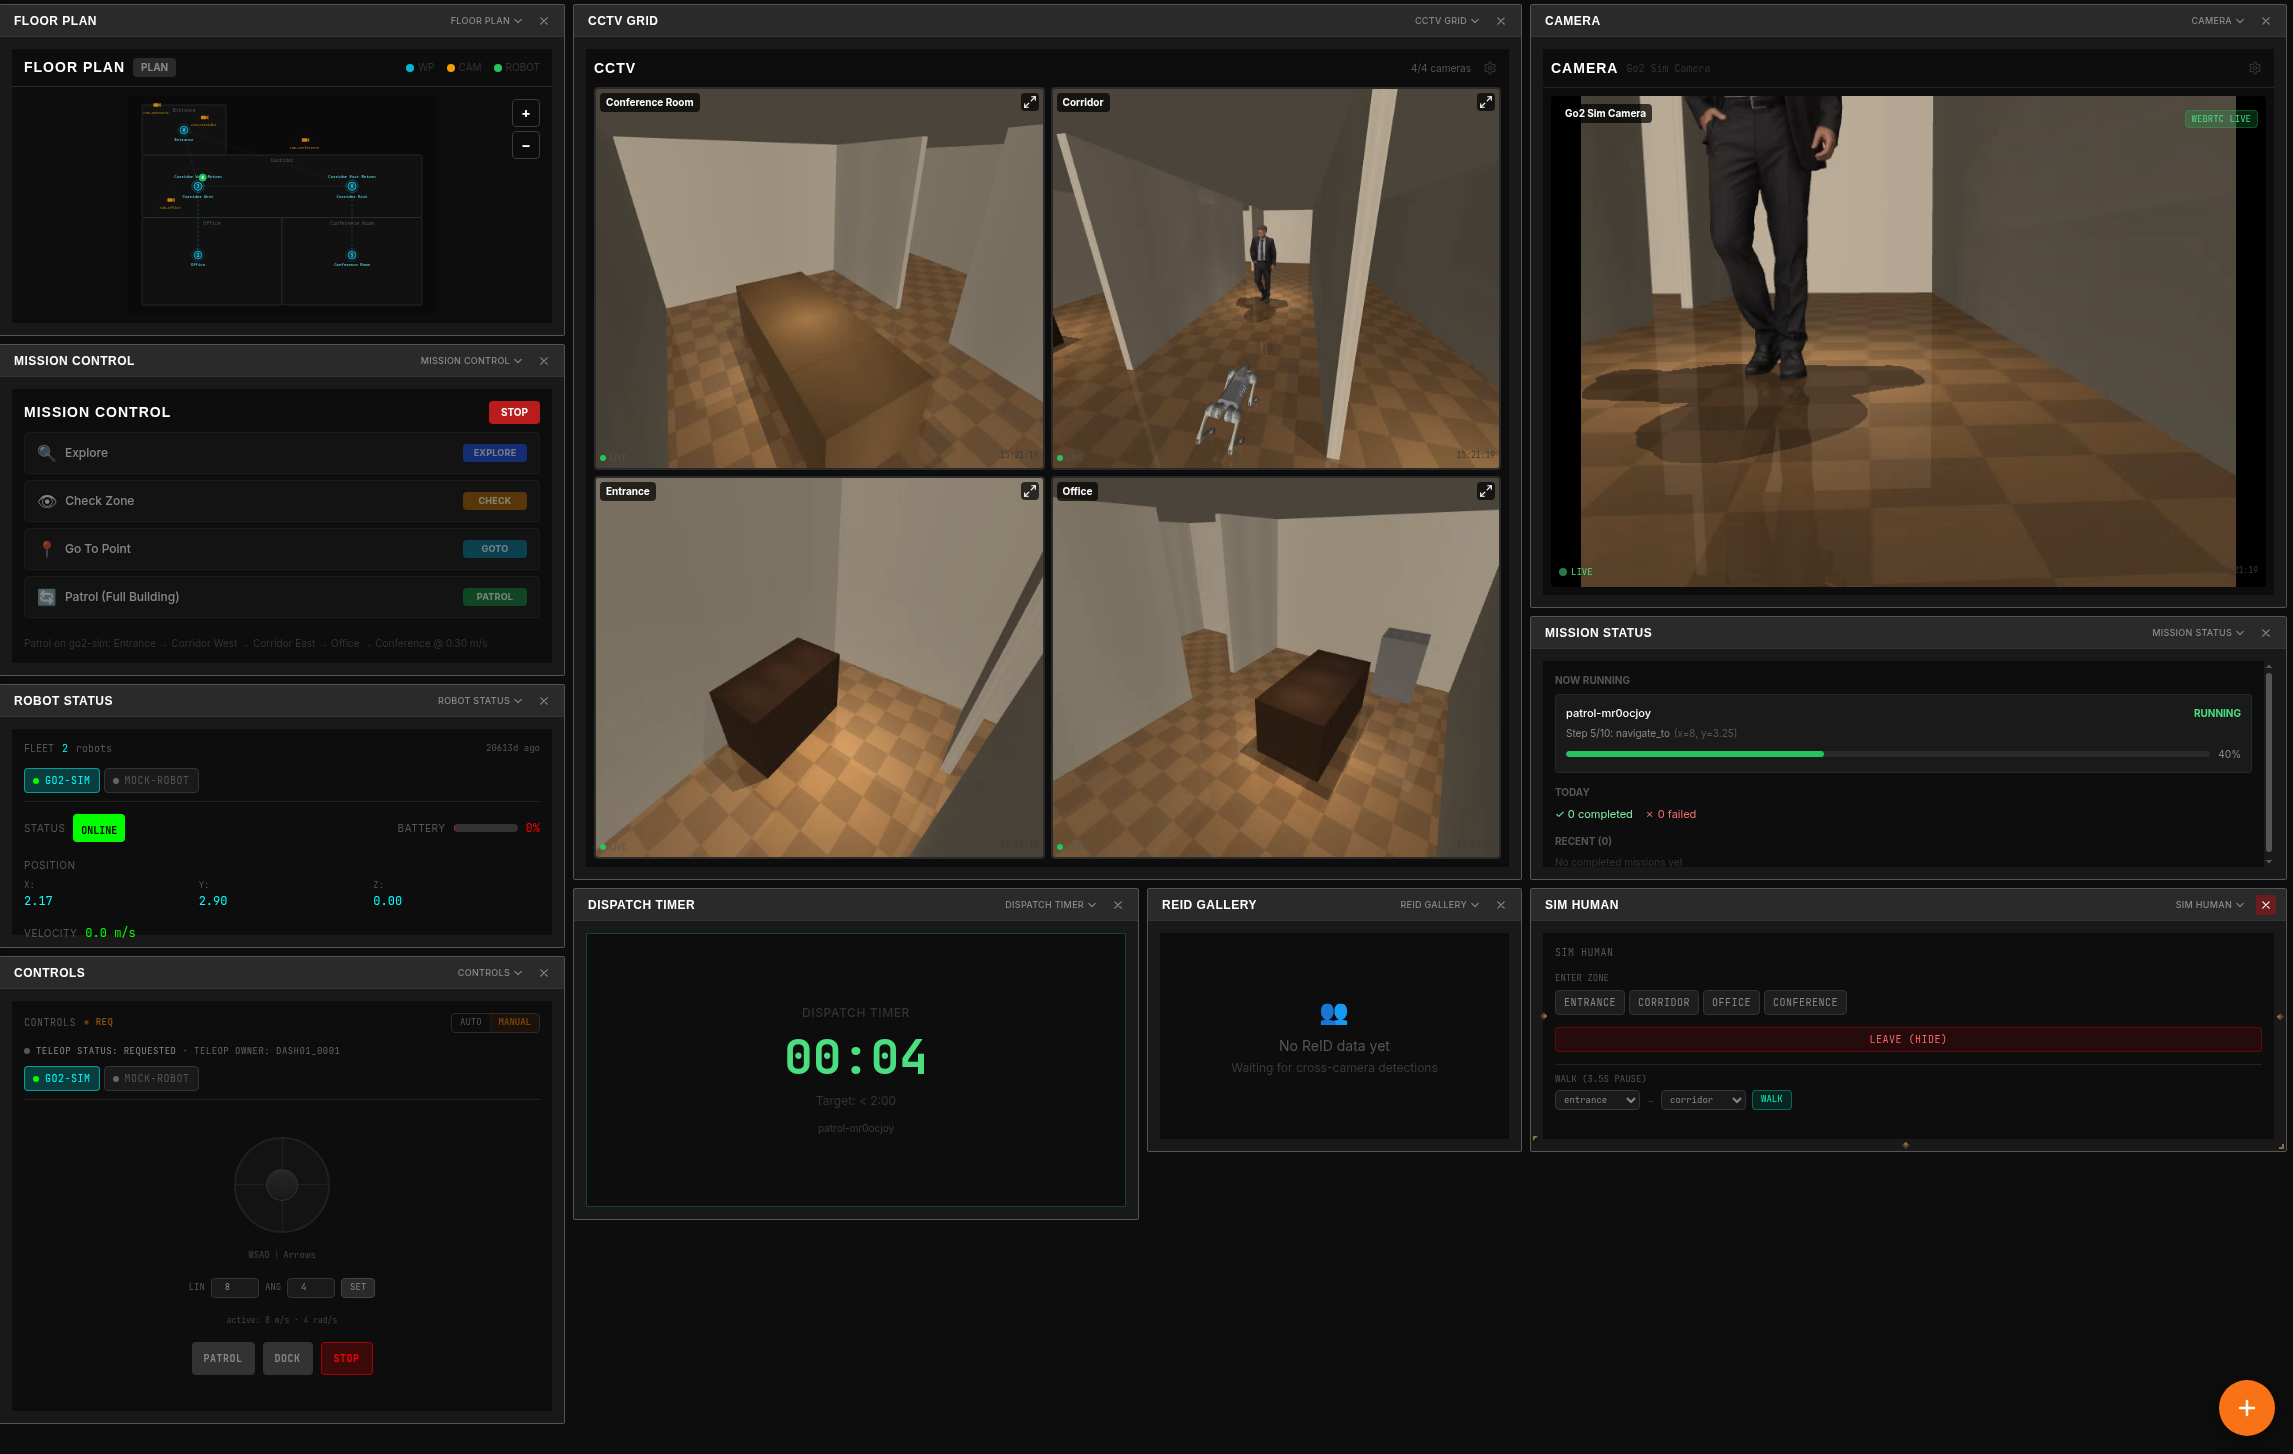This screenshot has width=2293, height=1454.
Task: Open the Mission Control panel dropdown
Action: click(x=471, y=361)
